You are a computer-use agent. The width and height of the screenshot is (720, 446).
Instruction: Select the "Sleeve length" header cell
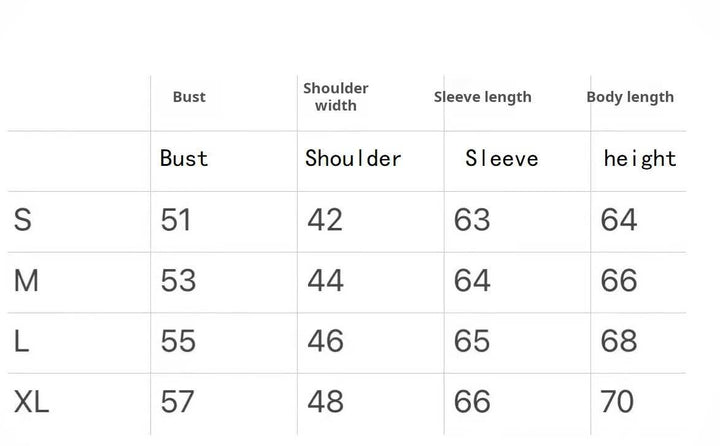483,97
